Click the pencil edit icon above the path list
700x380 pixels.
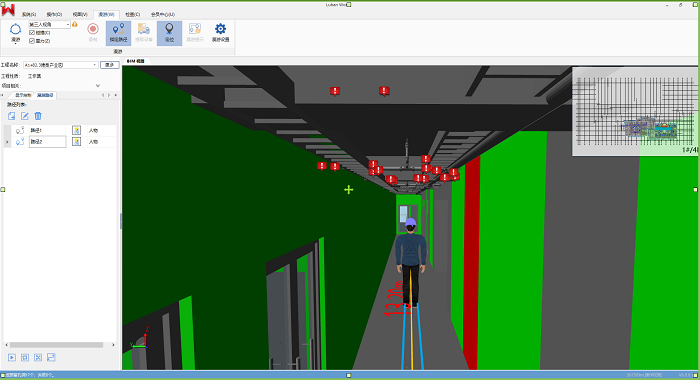point(25,116)
